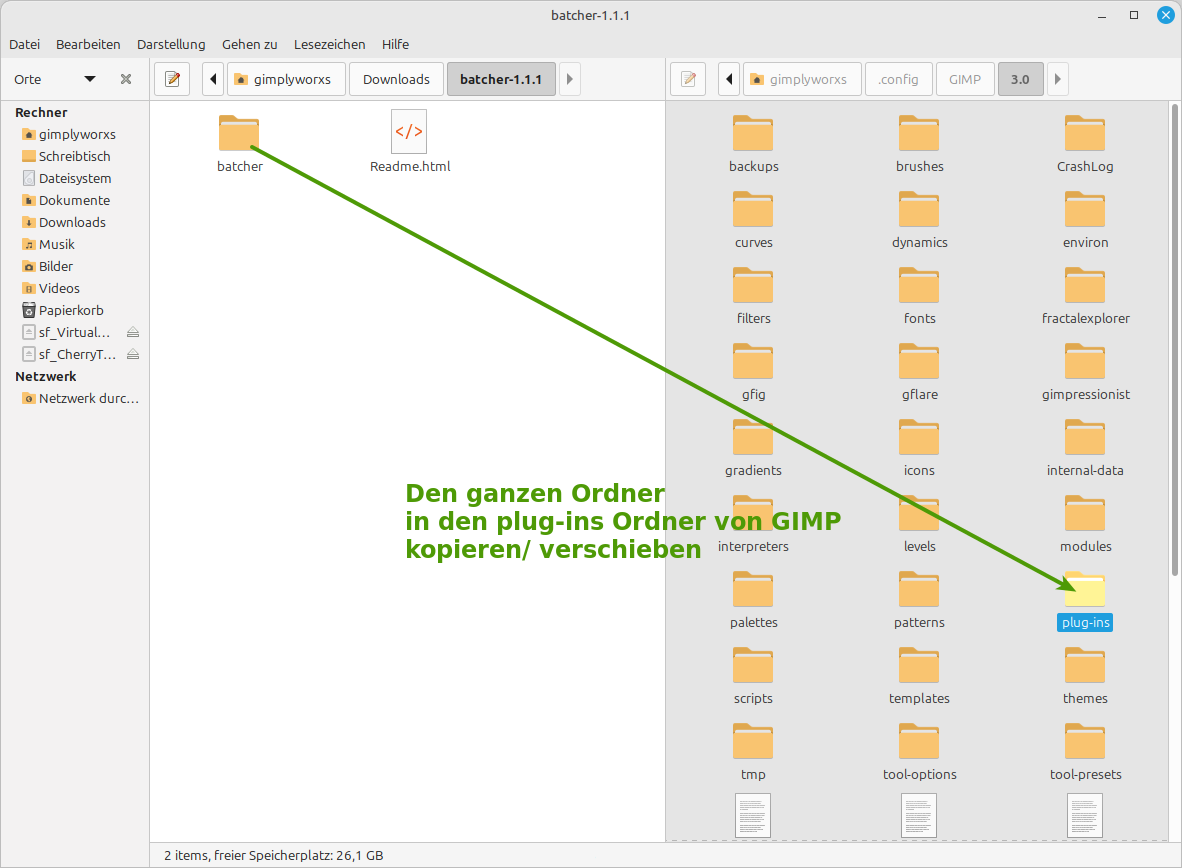Screen dimensions: 1182x868
Task: Eject the sf_CherryT... volume
Action: click(133, 354)
